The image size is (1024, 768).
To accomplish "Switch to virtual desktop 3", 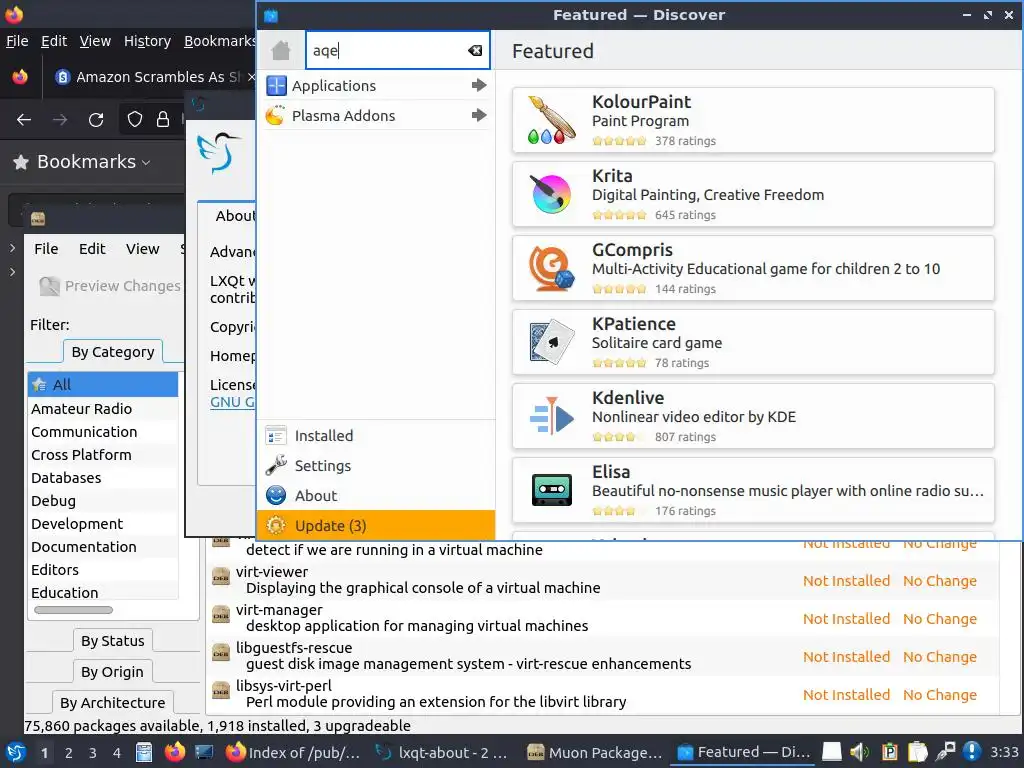I will point(93,753).
